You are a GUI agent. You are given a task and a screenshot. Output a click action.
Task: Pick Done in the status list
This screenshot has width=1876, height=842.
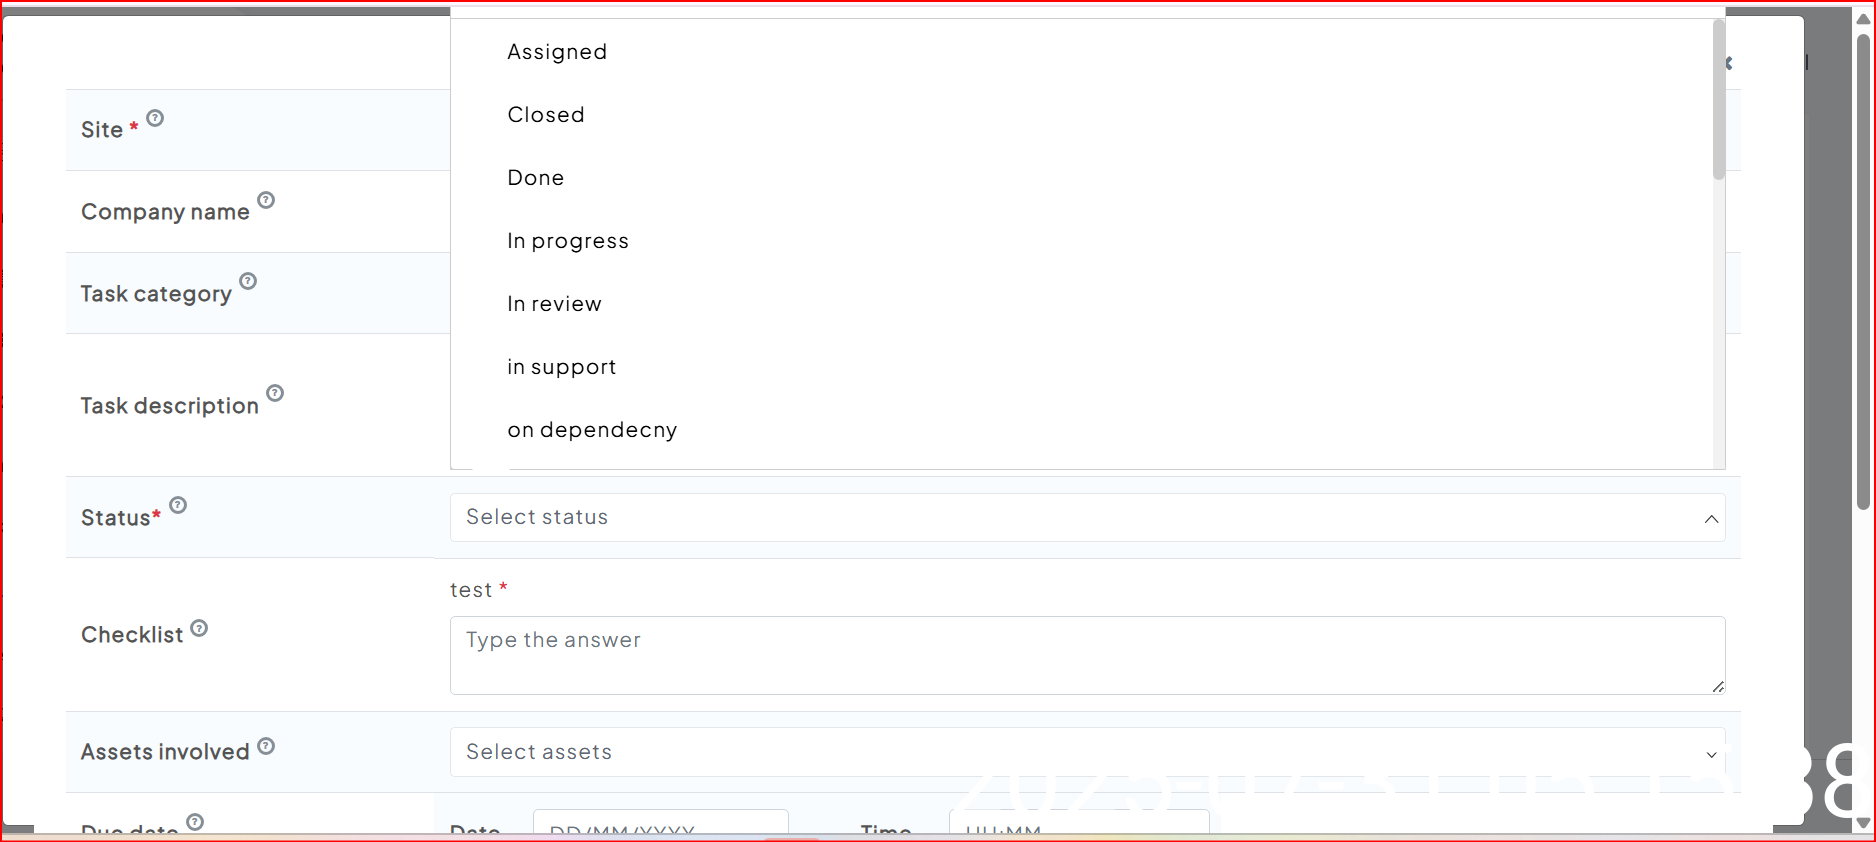pyautogui.click(x=536, y=178)
